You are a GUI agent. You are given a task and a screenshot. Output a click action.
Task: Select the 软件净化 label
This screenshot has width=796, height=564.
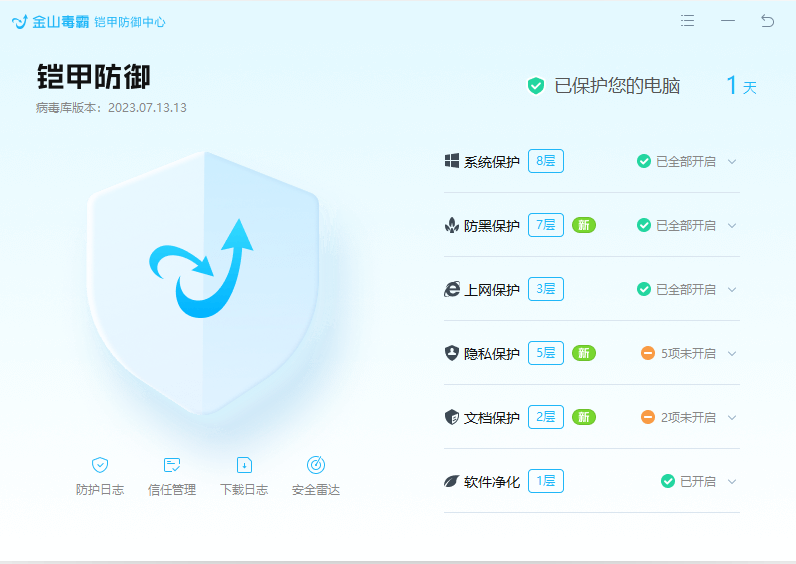click(x=492, y=482)
